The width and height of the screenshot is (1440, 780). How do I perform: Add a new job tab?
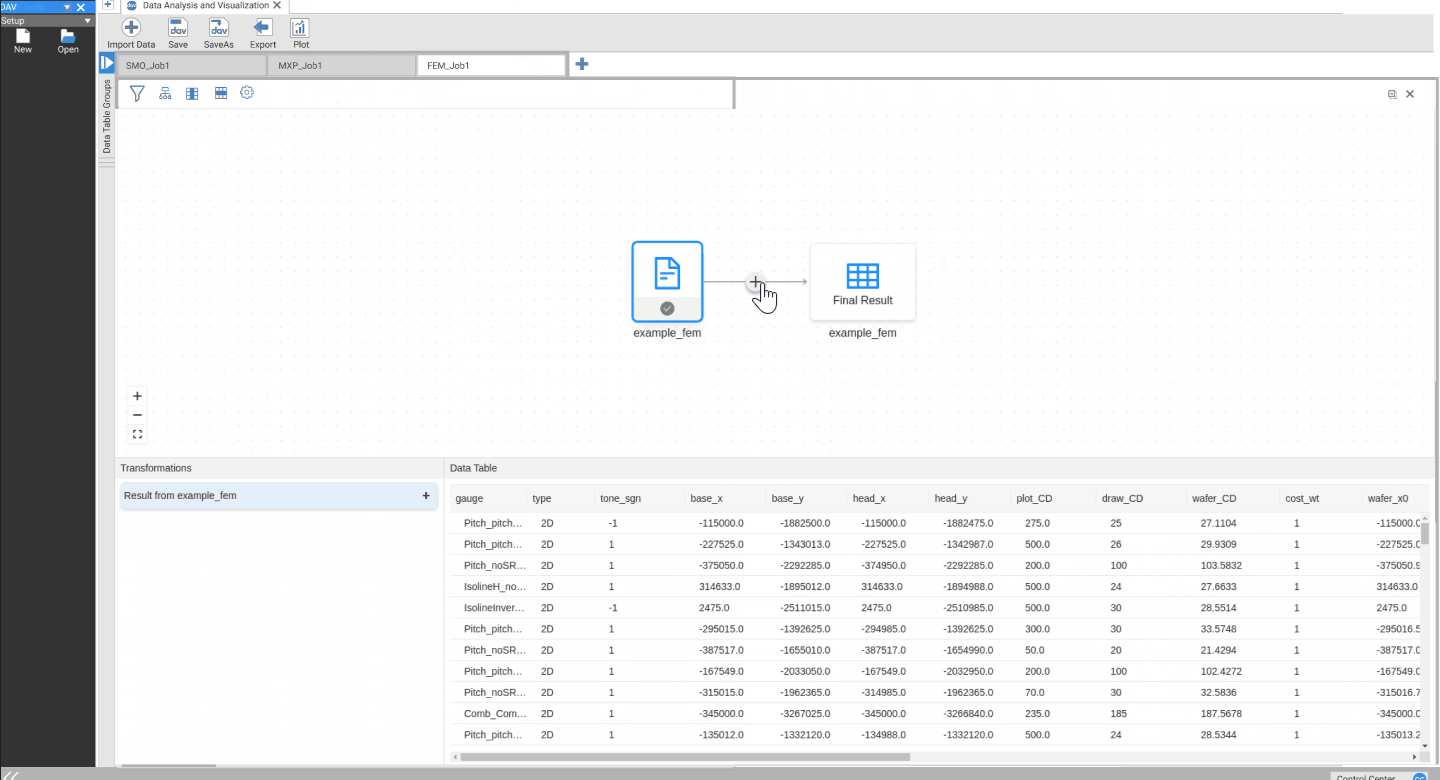point(582,64)
